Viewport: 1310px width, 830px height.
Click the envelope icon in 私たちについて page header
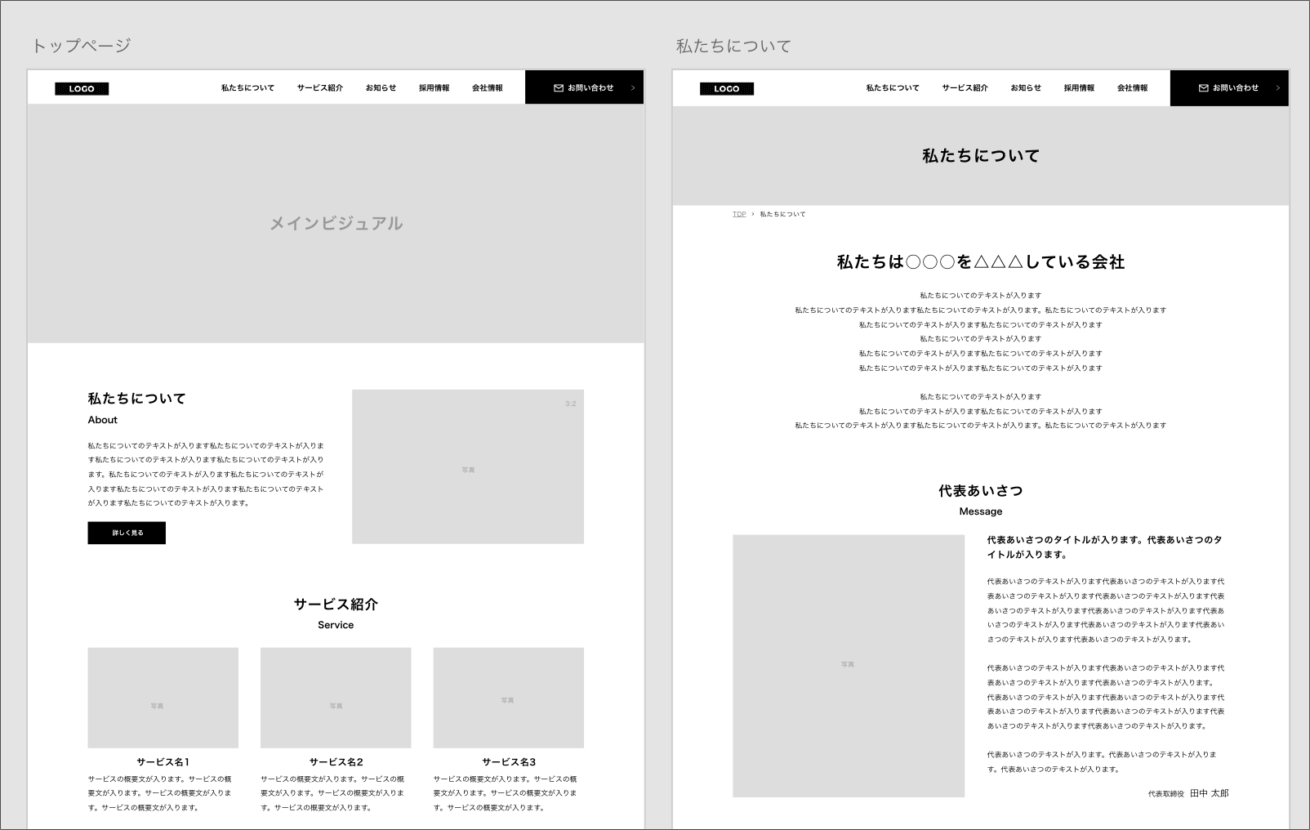1203,87
